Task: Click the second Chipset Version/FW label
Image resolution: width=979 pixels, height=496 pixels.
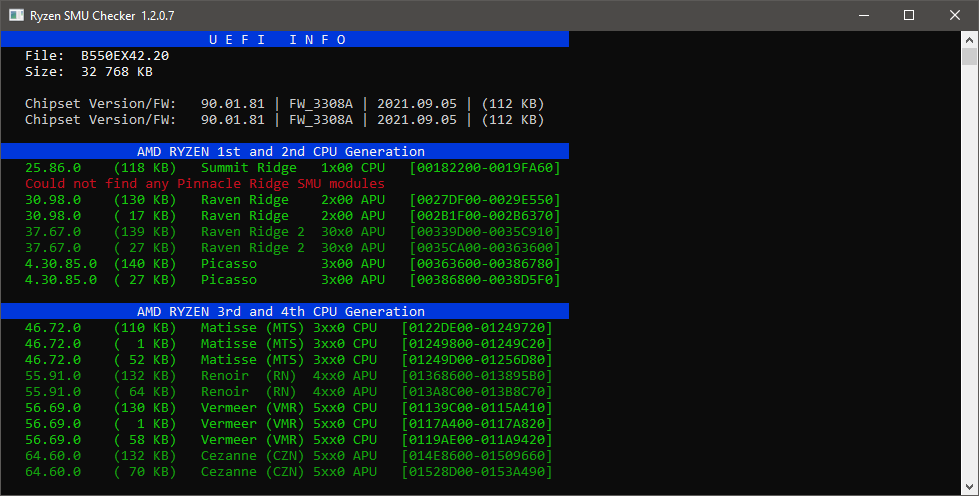Action: pyautogui.click(x=101, y=119)
